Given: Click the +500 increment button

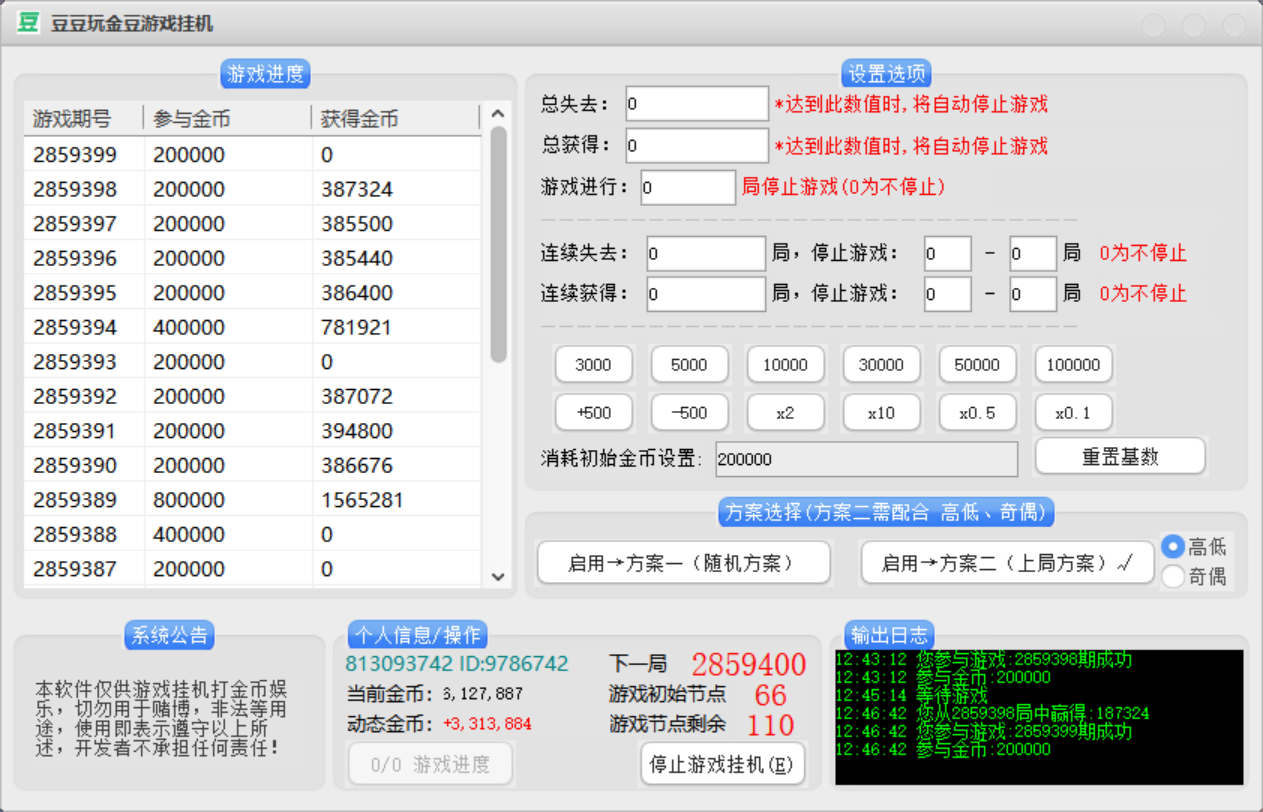Looking at the screenshot, I should [x=593, y=412].
